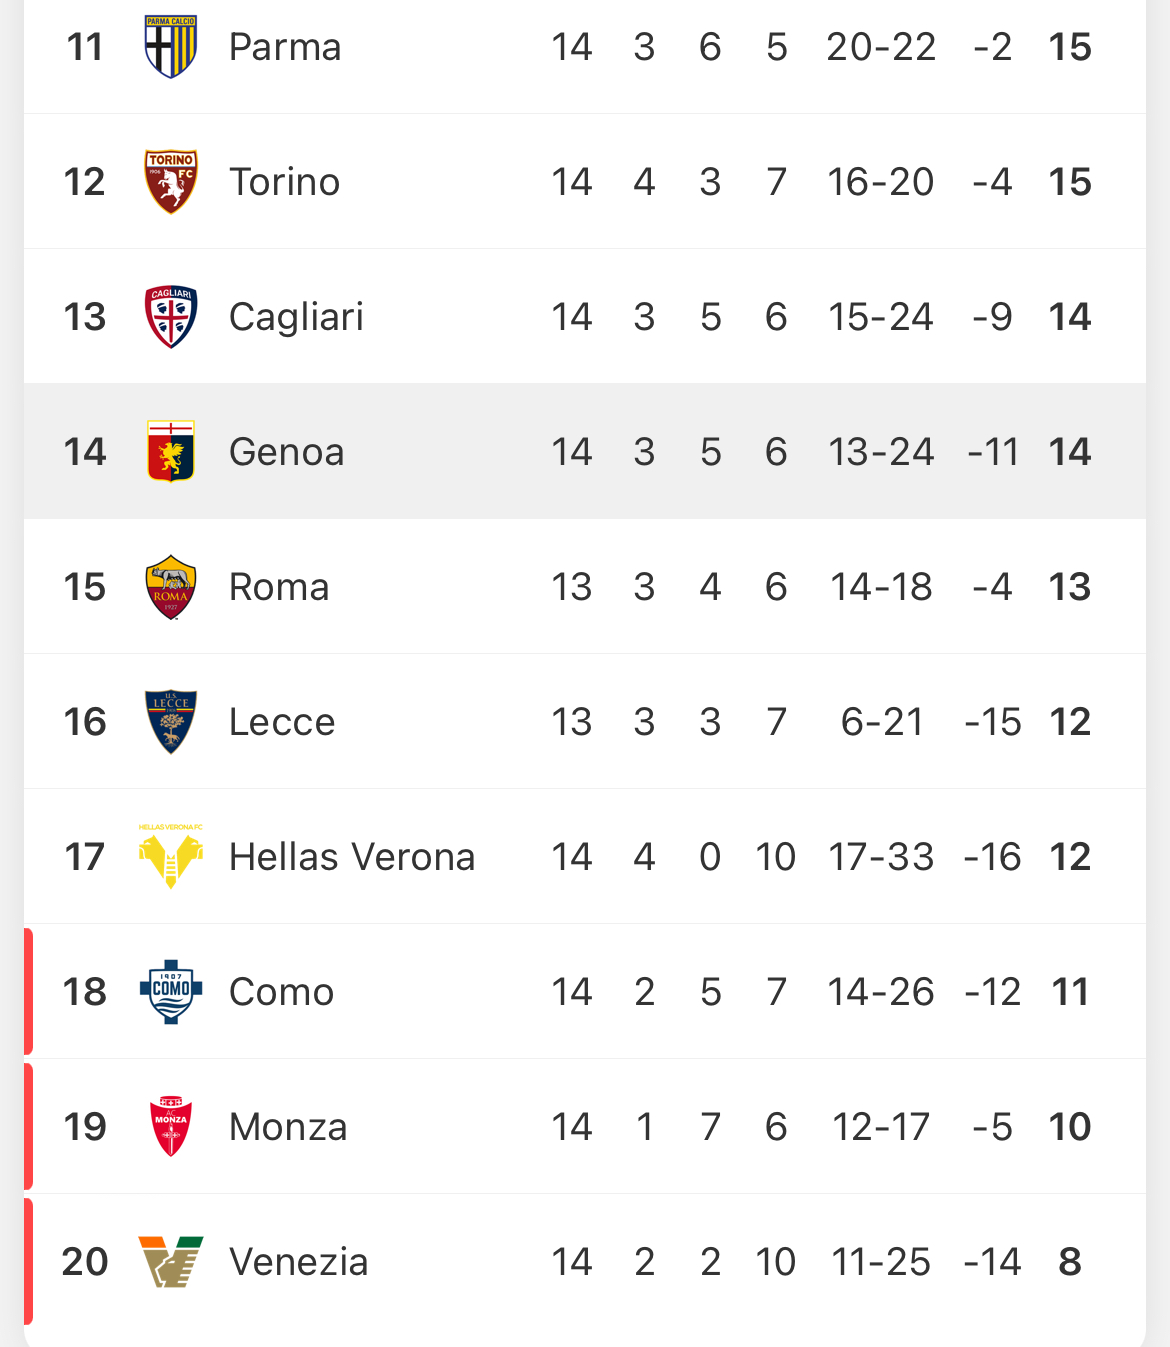Open the Roma wolf crest
Screen dimensions: 1170x1347
point(171,587)
